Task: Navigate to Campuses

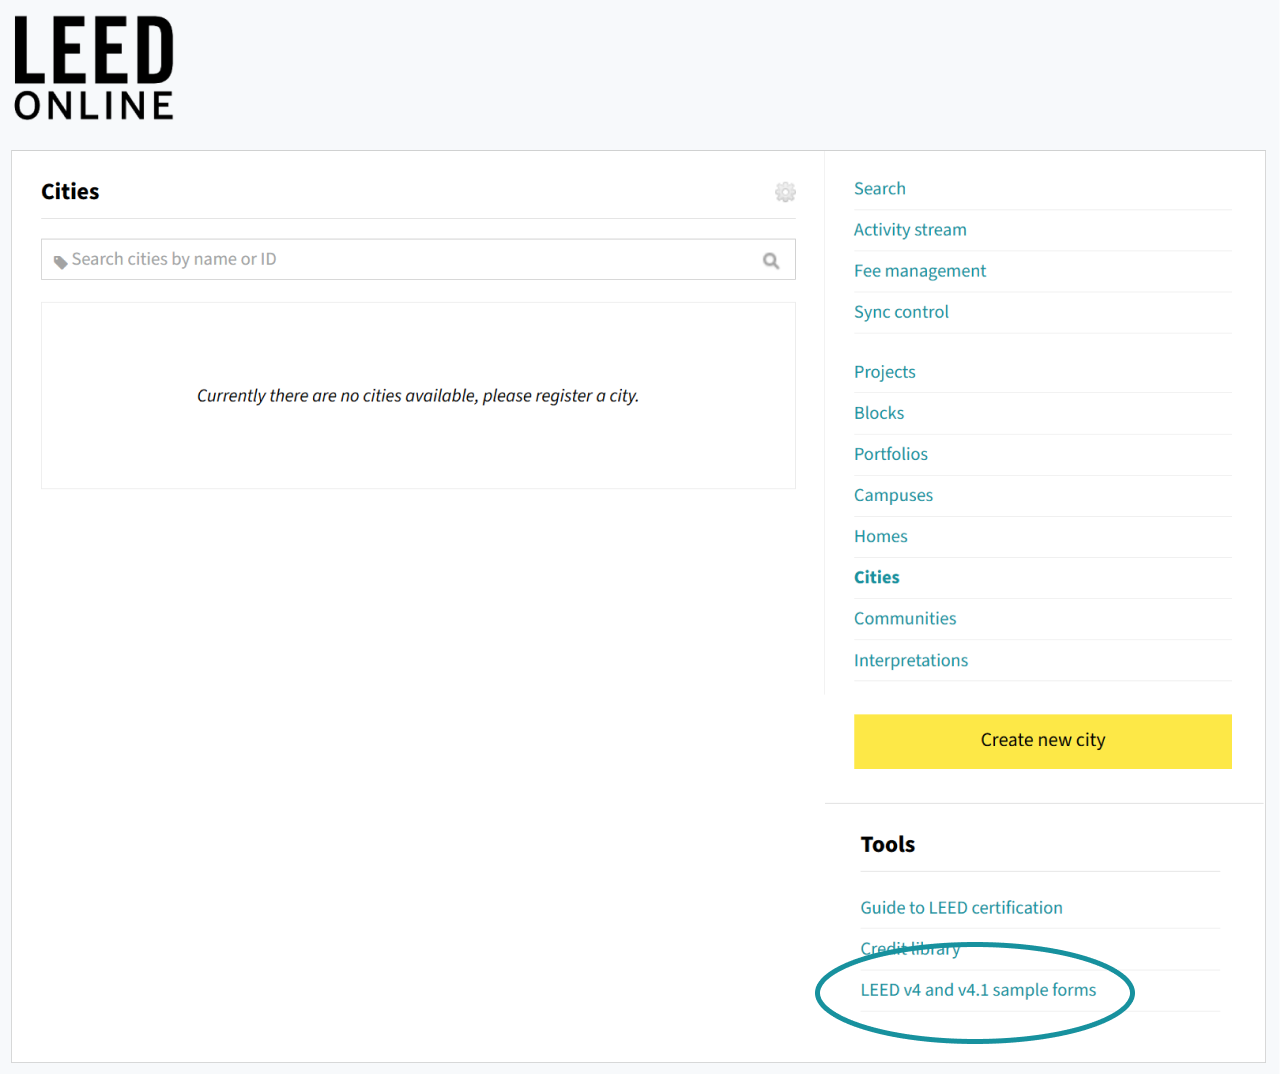Action: (x=892, y=495)
